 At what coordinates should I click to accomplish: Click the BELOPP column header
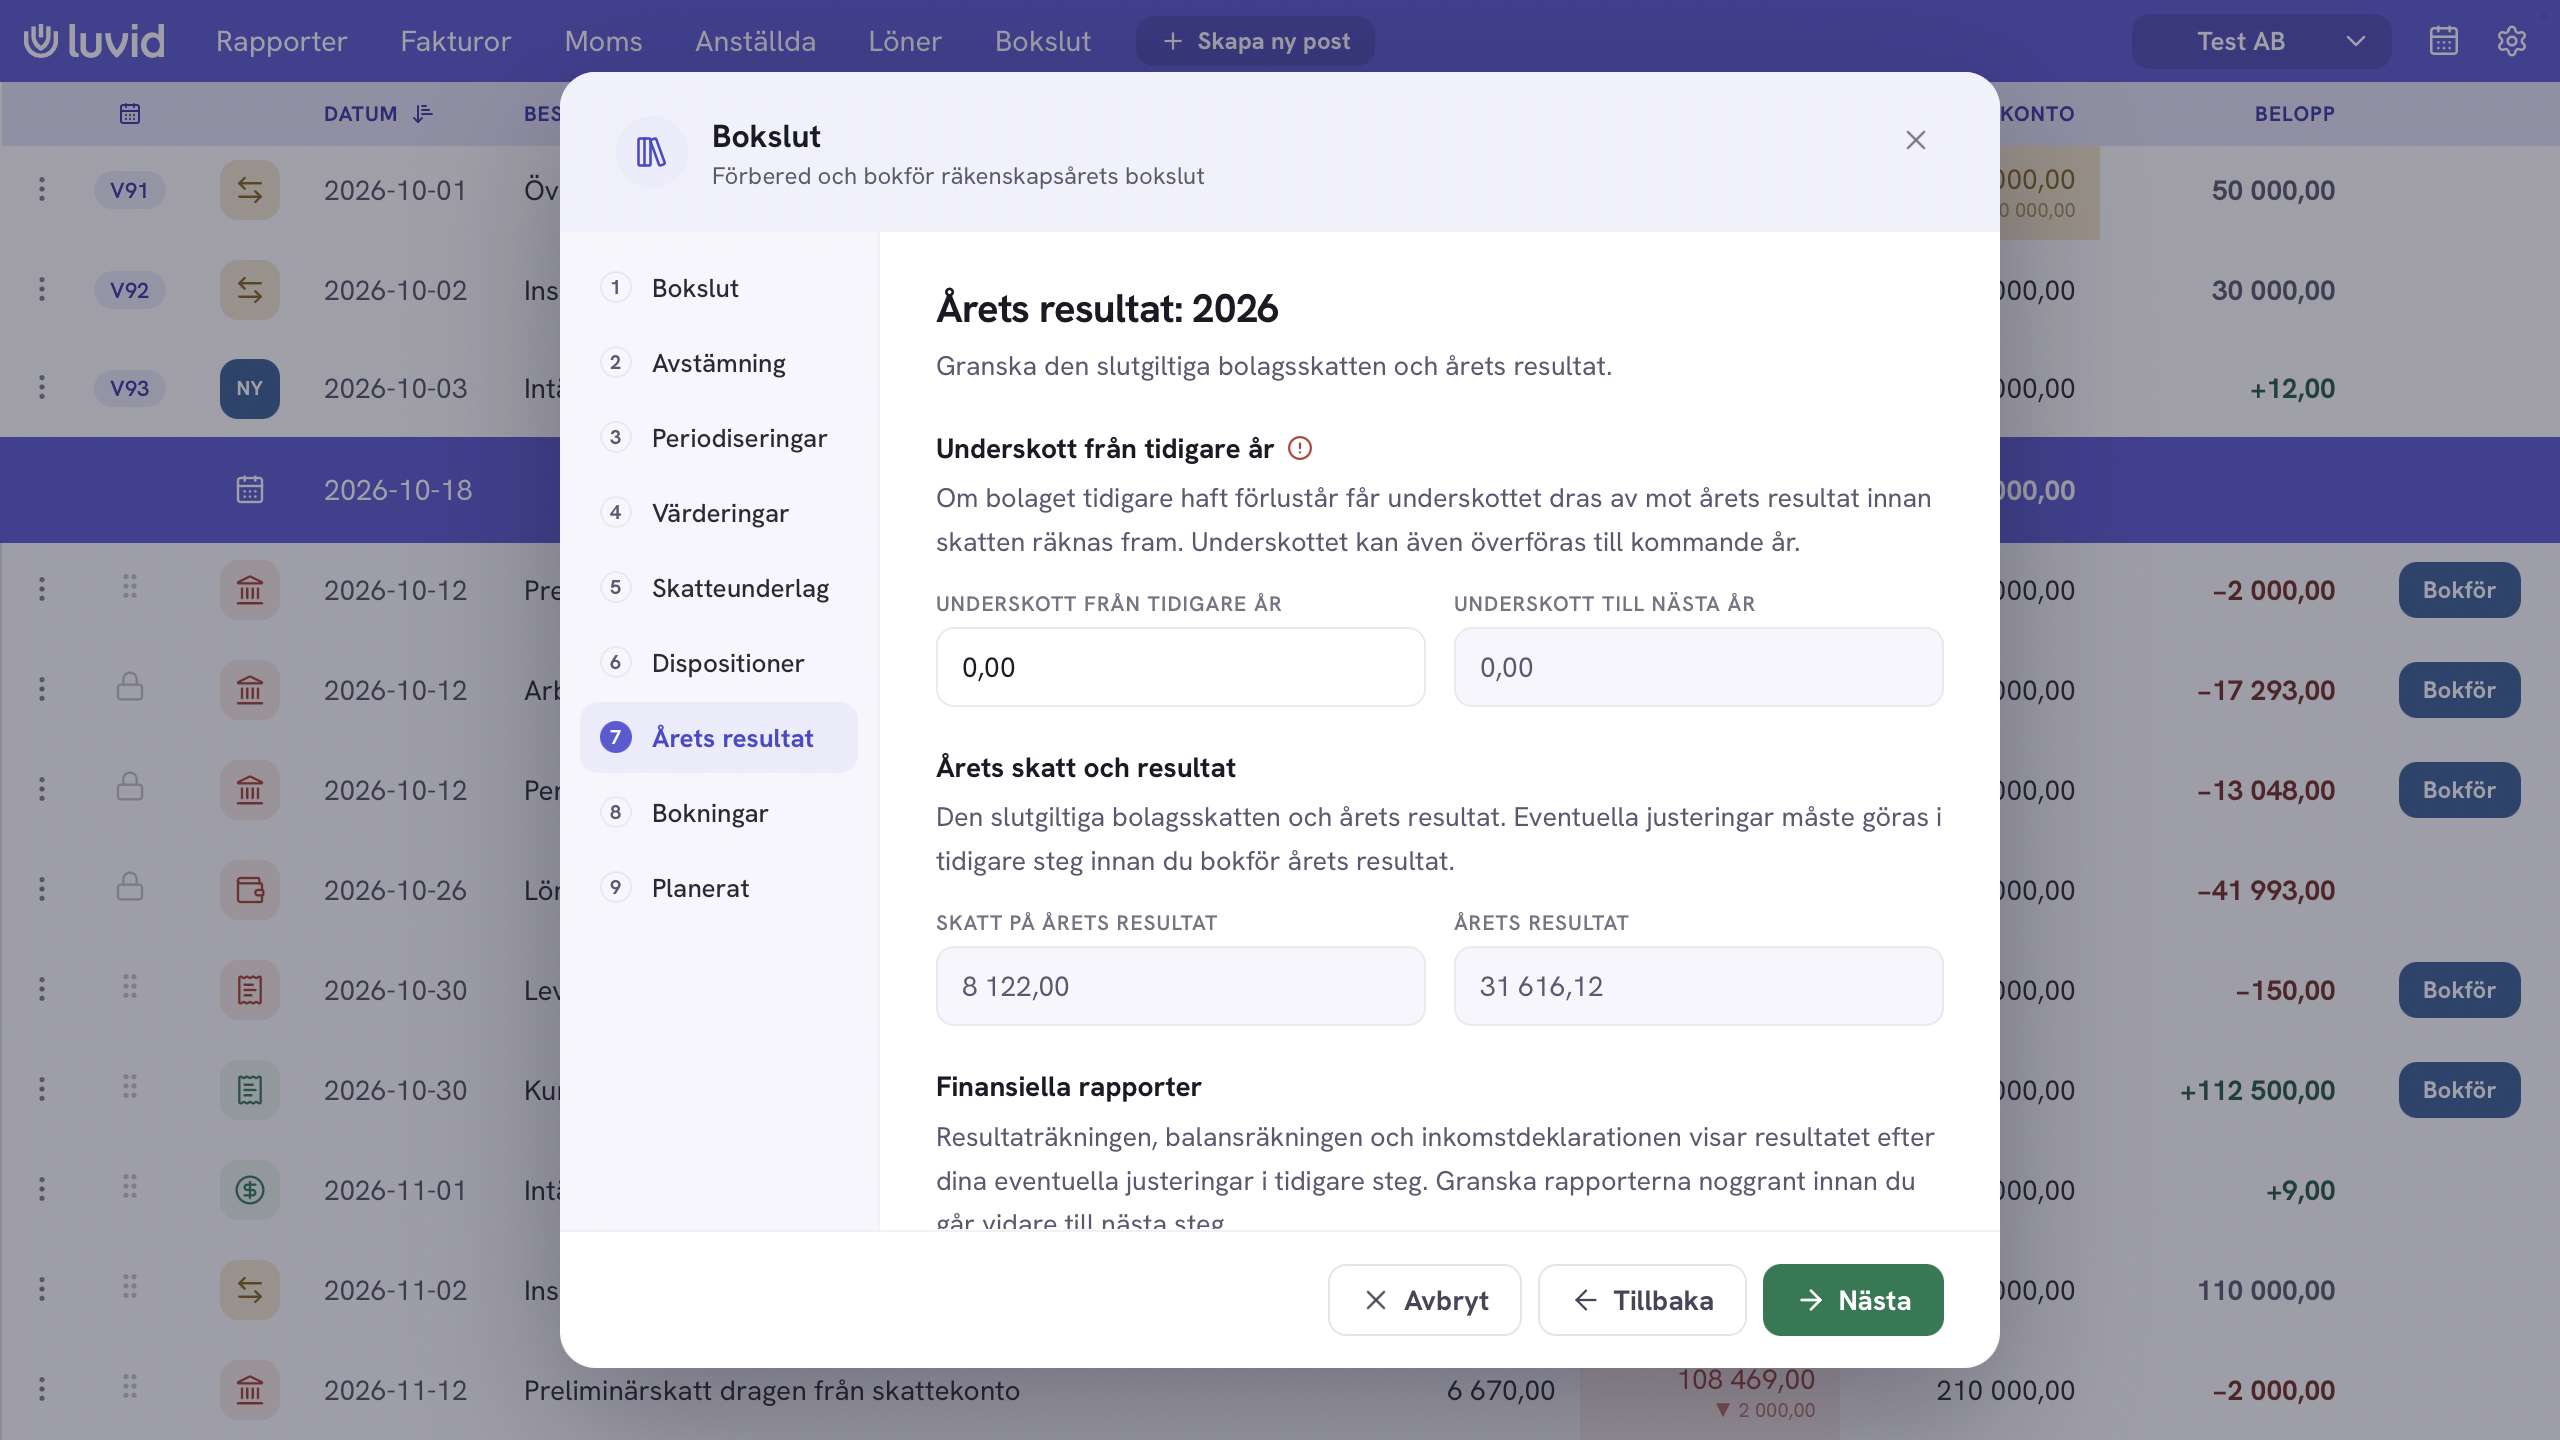2294,113
